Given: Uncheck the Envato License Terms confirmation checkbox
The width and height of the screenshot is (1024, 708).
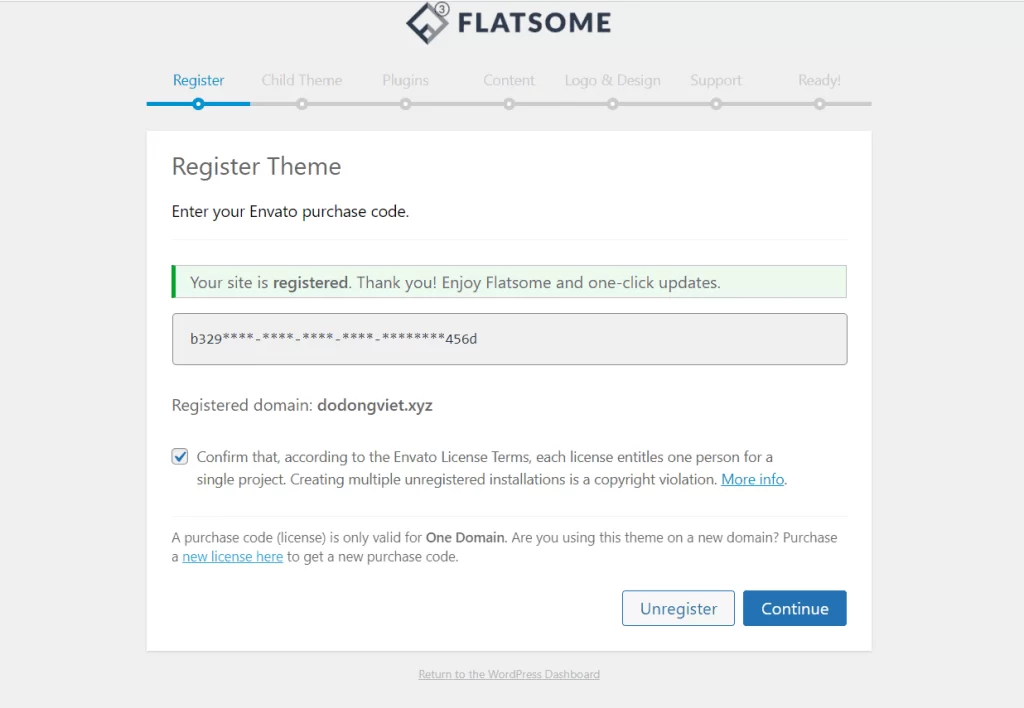Looking at the screenshot, I should tap(179, 456).
